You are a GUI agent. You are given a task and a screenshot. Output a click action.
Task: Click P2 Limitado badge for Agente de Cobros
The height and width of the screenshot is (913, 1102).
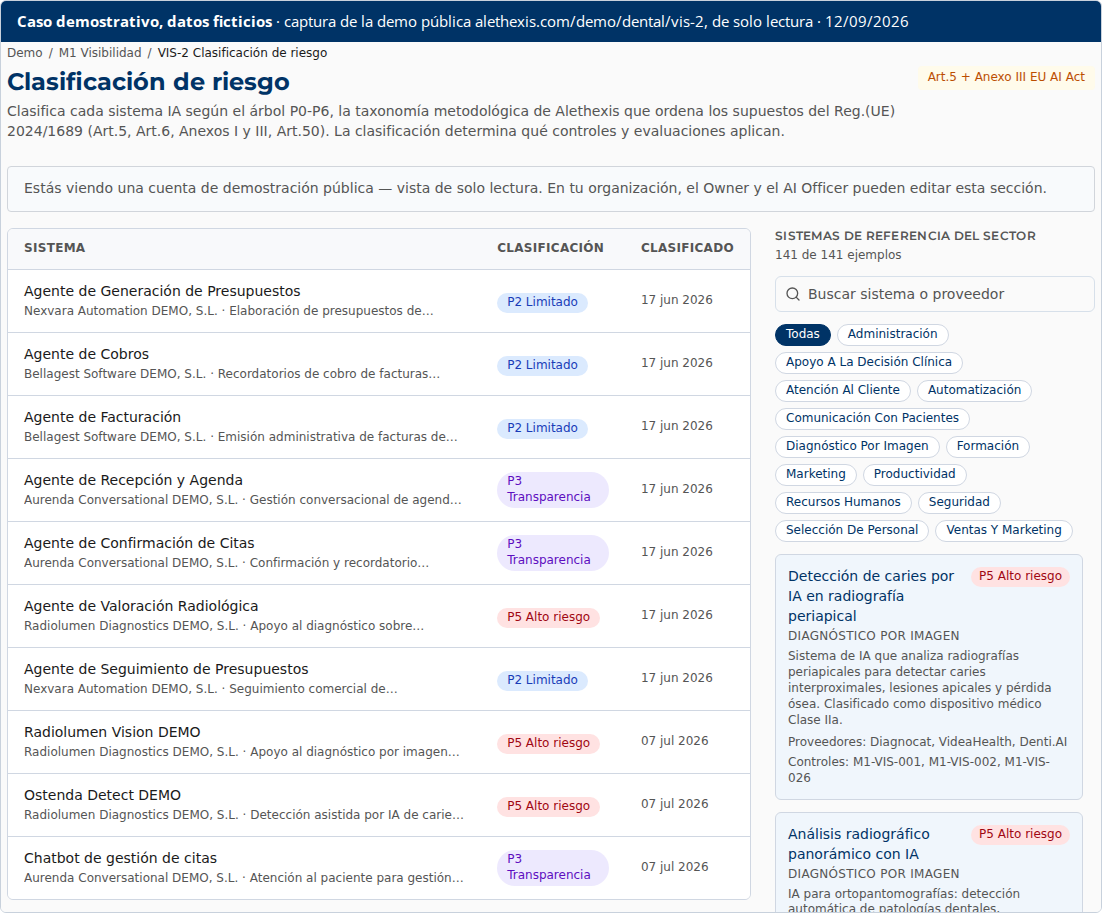pyautogui.click(x=542, y=365)
